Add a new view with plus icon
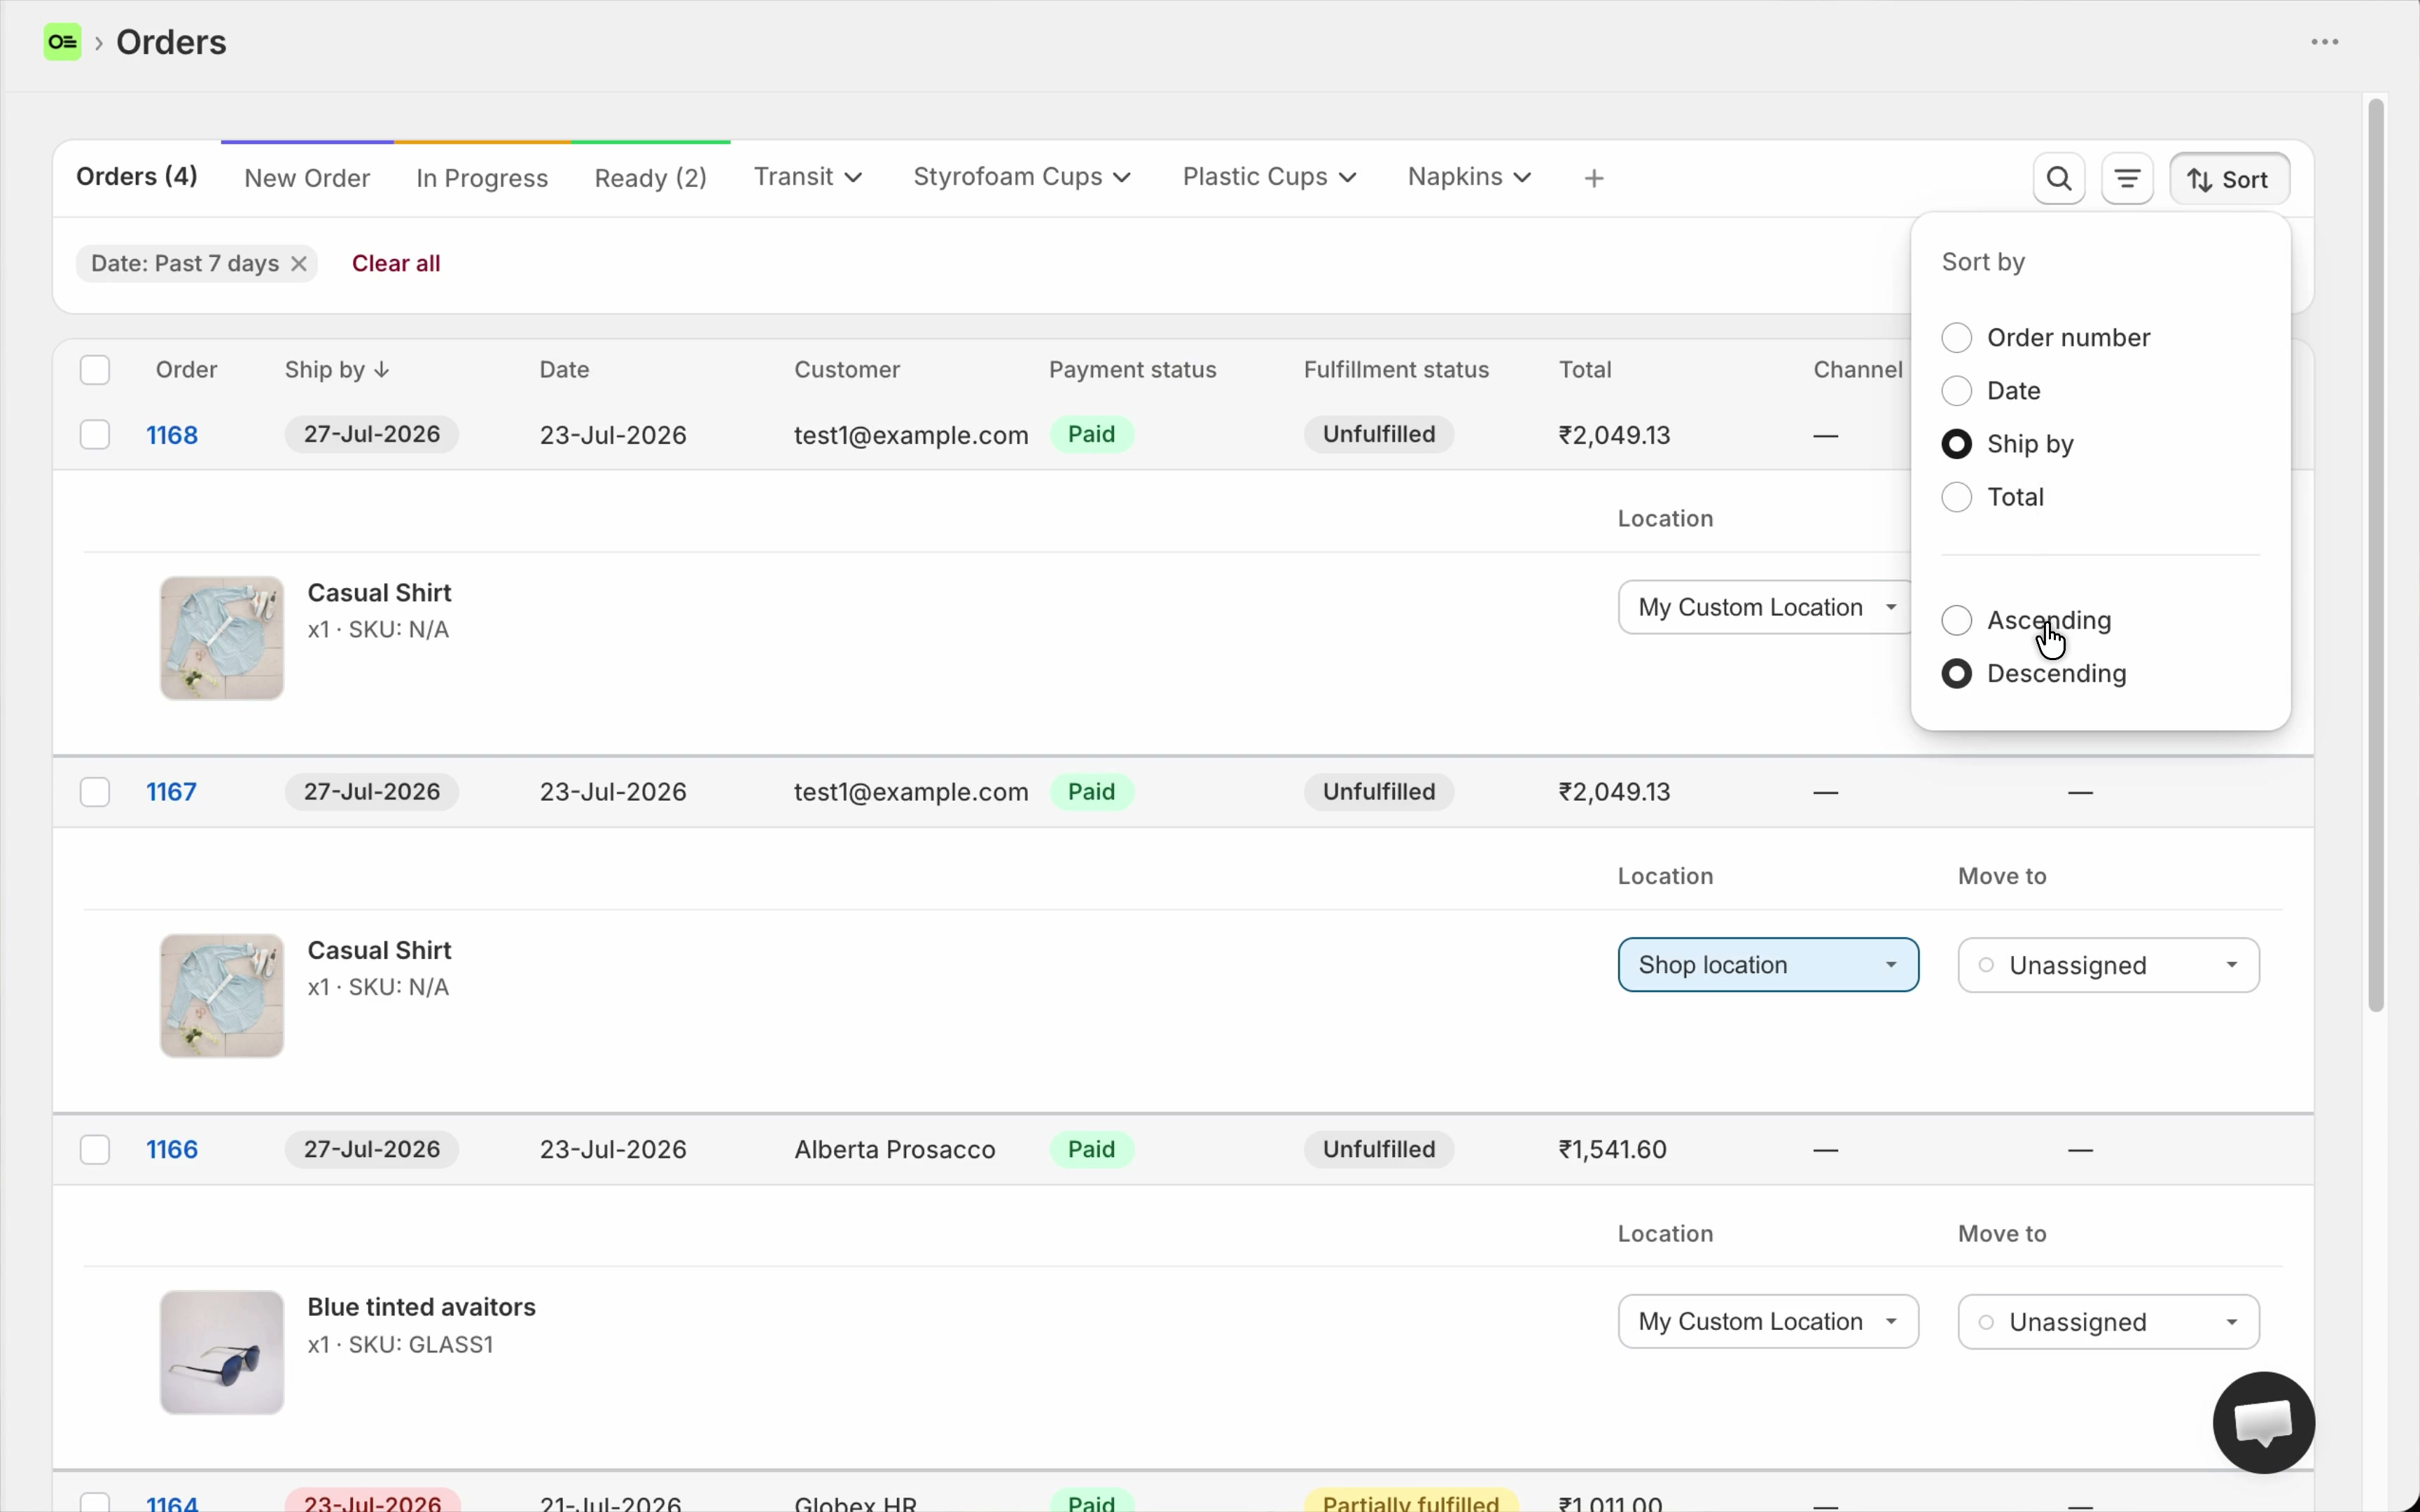Screen dimensions: 2420x1512 pos(1594,178)
